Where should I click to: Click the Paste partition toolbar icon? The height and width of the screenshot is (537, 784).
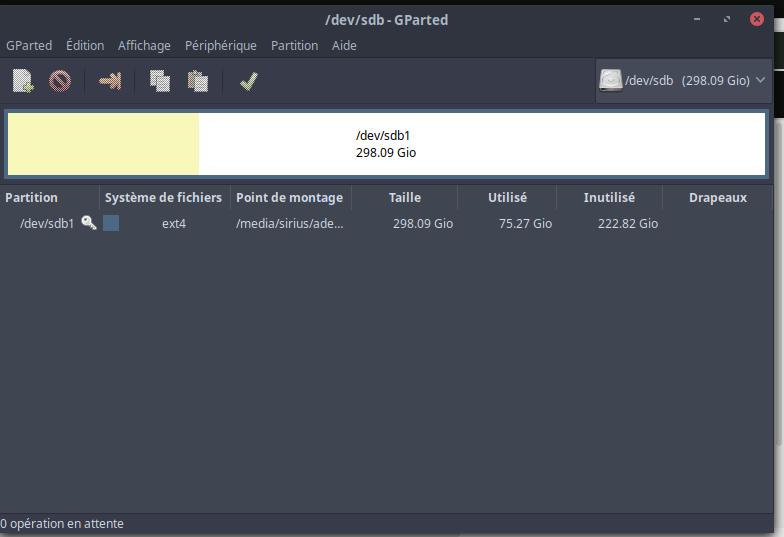coord(197,81)
